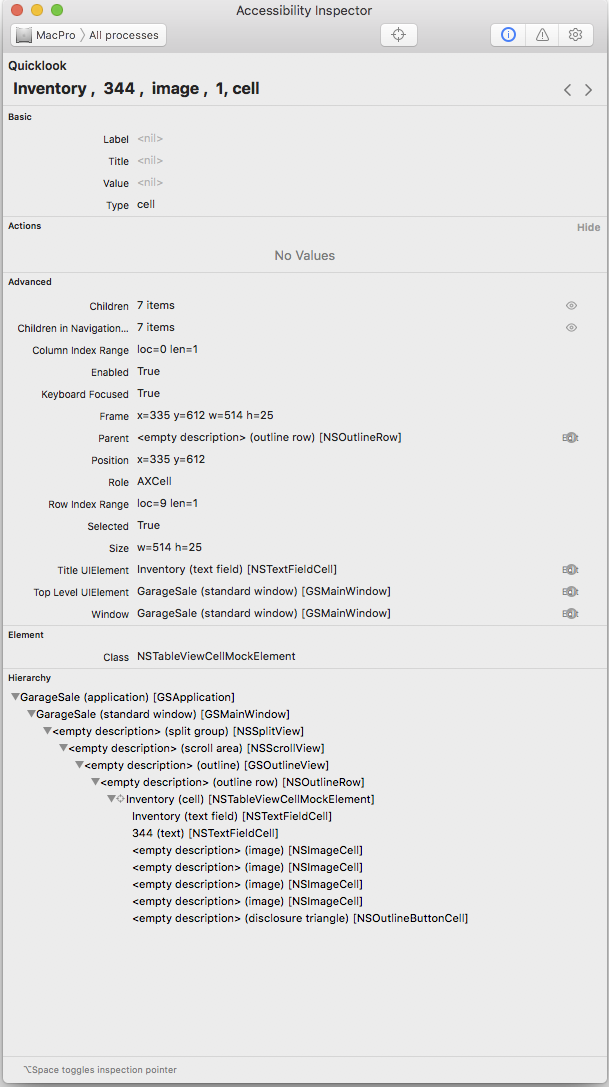
Task: Switch to the Inspection info tab
Action: tap(508, 34)
